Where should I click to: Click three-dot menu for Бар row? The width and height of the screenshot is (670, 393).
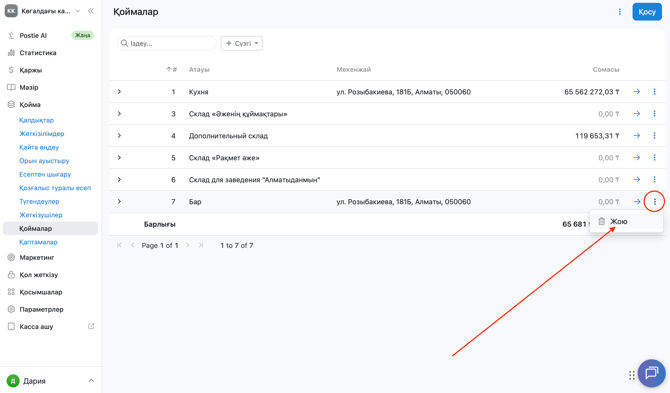click(654, 202)
